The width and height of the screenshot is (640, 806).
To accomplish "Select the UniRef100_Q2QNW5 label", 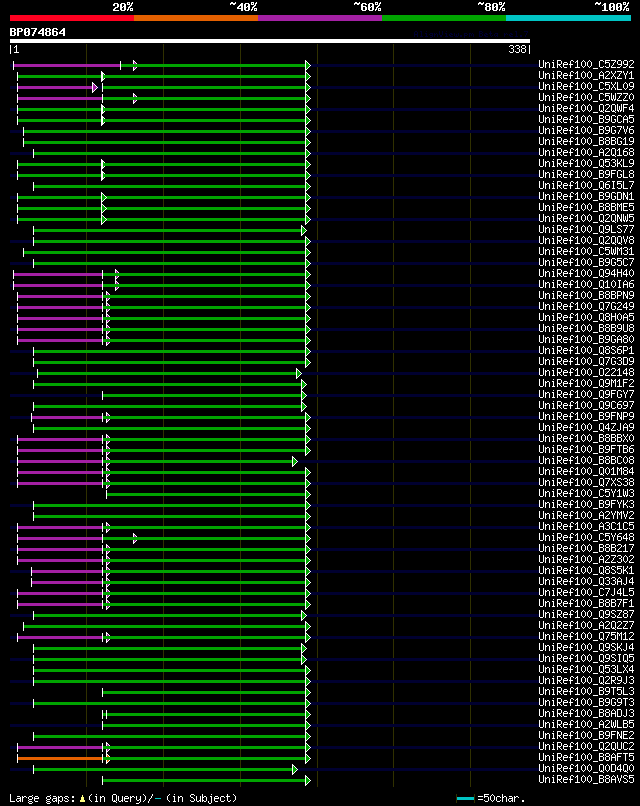I will click(586, 218).
